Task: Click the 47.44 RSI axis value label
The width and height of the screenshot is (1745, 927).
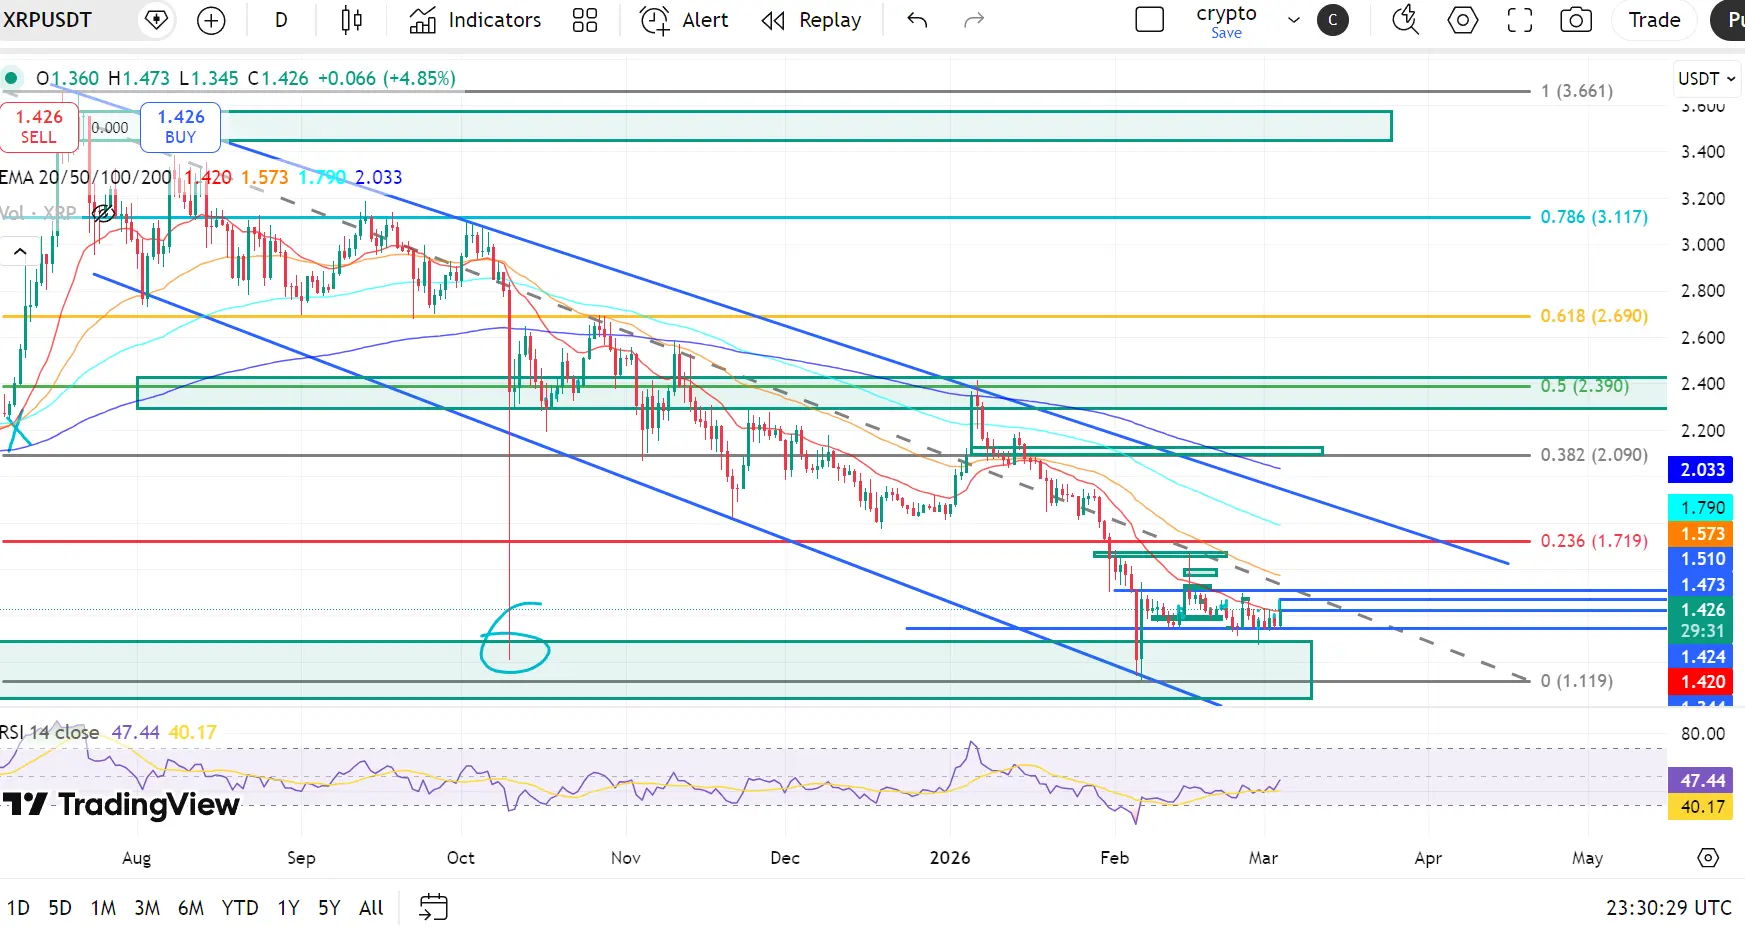Action: pyautogui.click(x=1702, y=780)
